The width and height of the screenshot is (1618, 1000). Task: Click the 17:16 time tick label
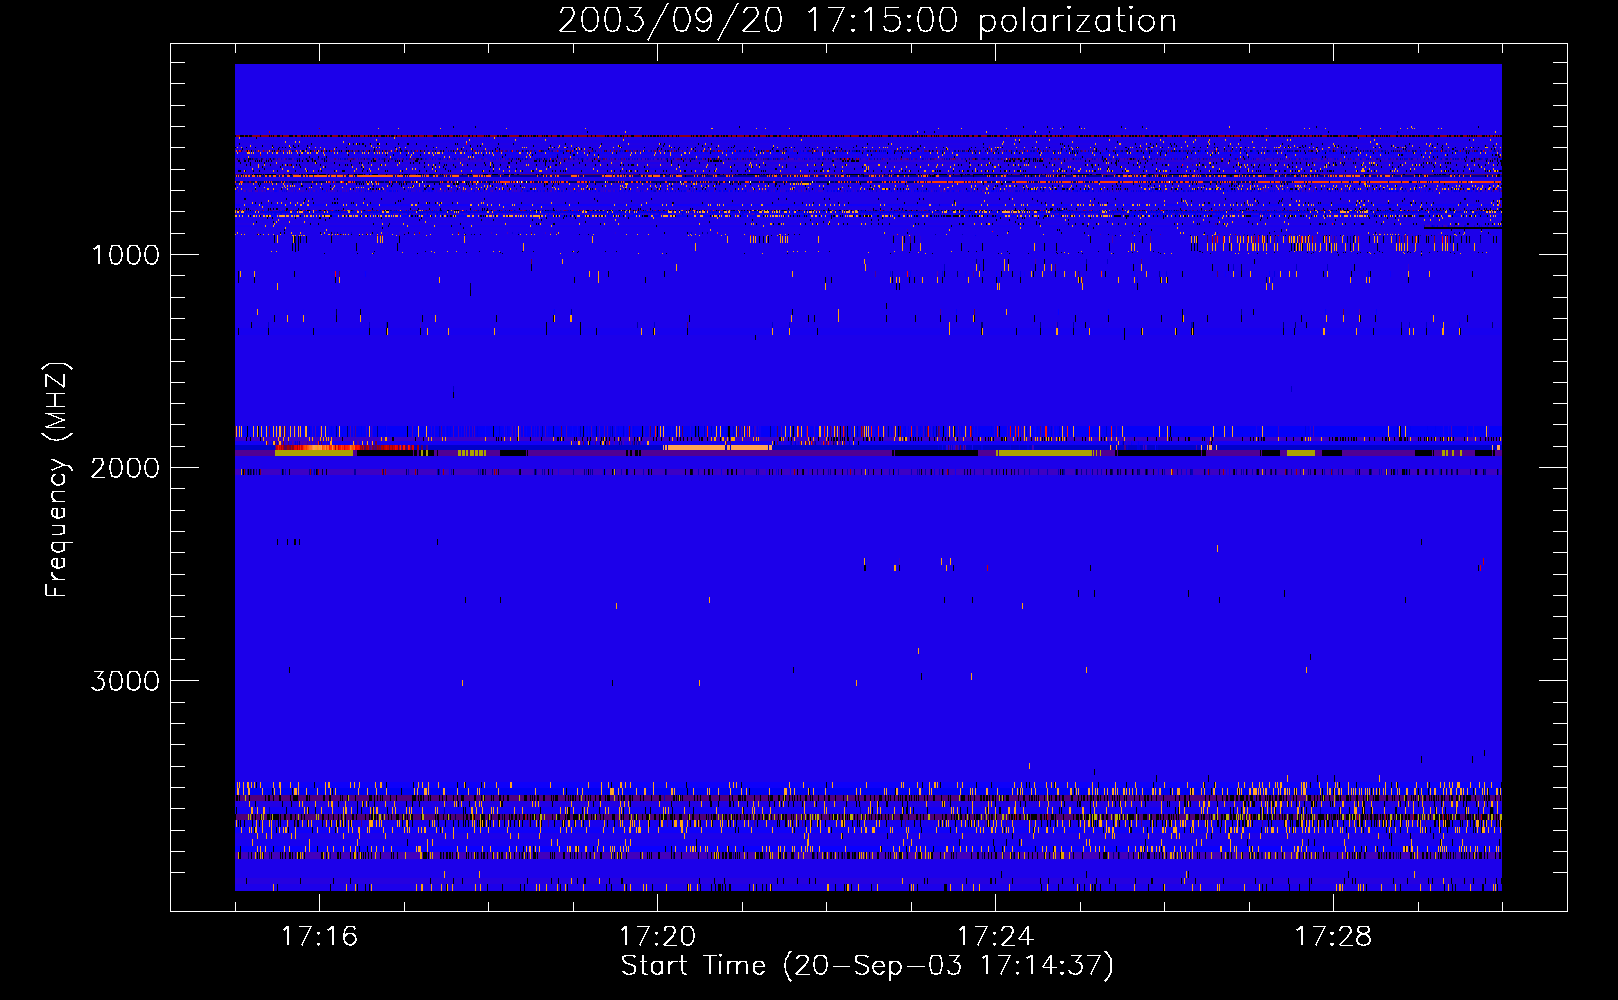click(x=319, y=936)
